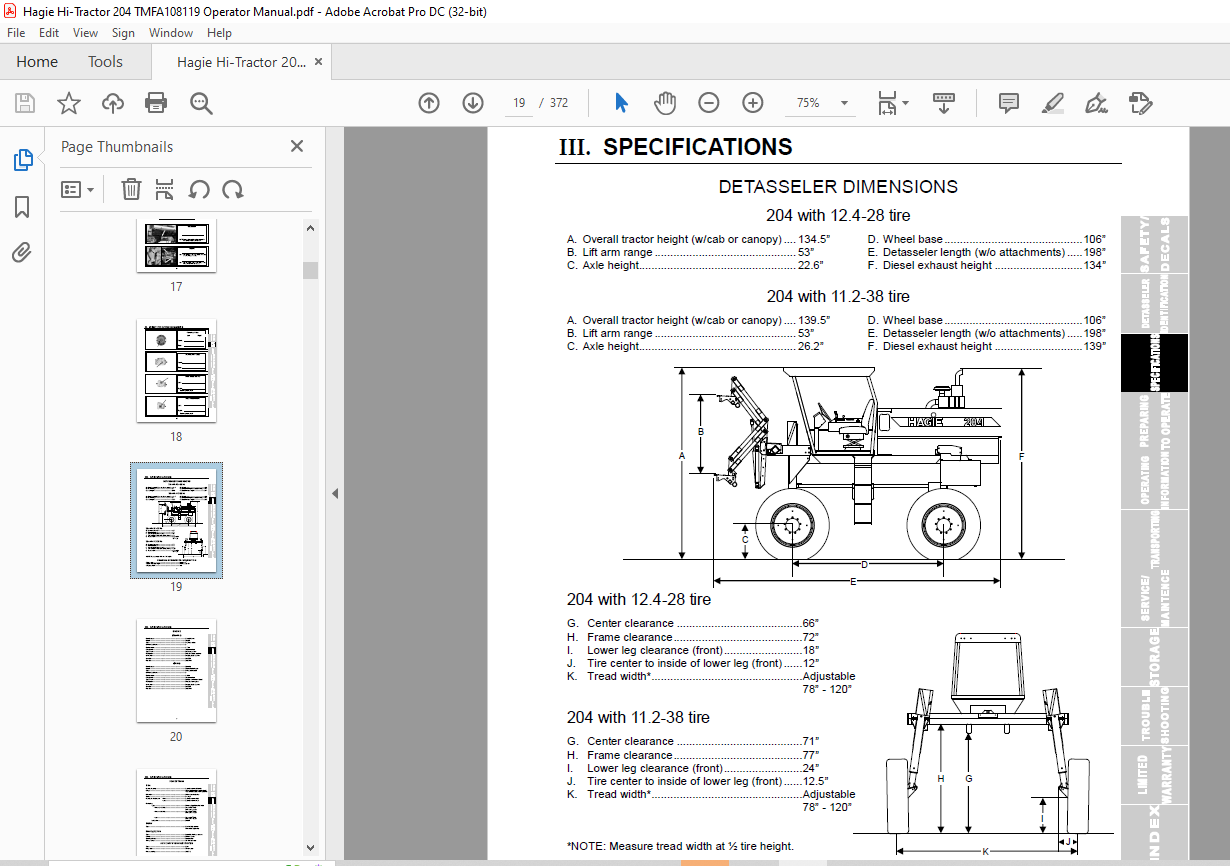Screen dimensions: 1230x866
Task: Open Bookmarks panel in left sidebar
Action: [22, 207]
